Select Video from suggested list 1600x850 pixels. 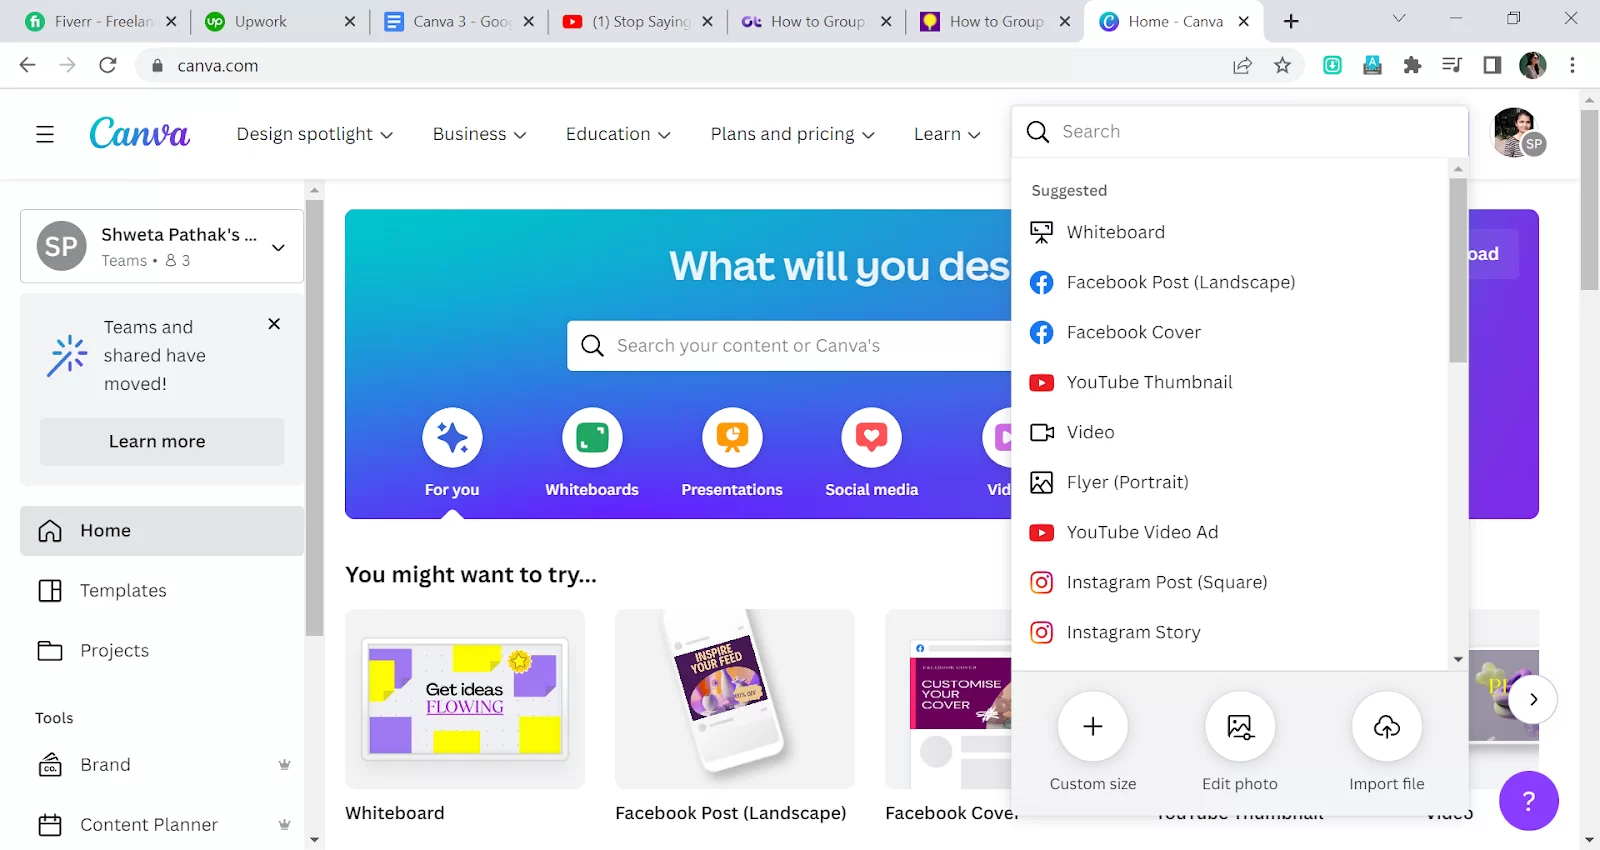[x=1230, y=432]
